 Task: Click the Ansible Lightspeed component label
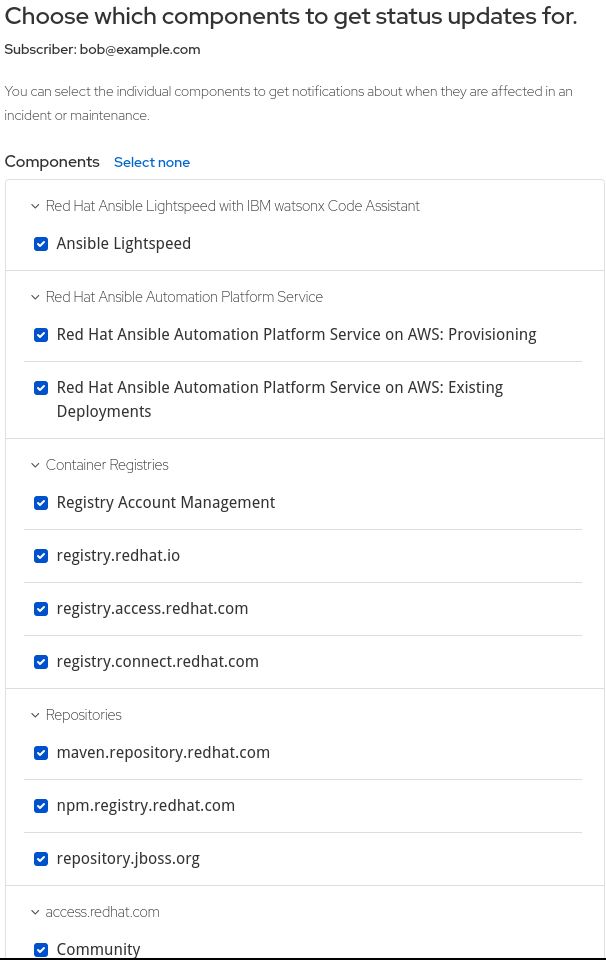click(x=123, y=244)
